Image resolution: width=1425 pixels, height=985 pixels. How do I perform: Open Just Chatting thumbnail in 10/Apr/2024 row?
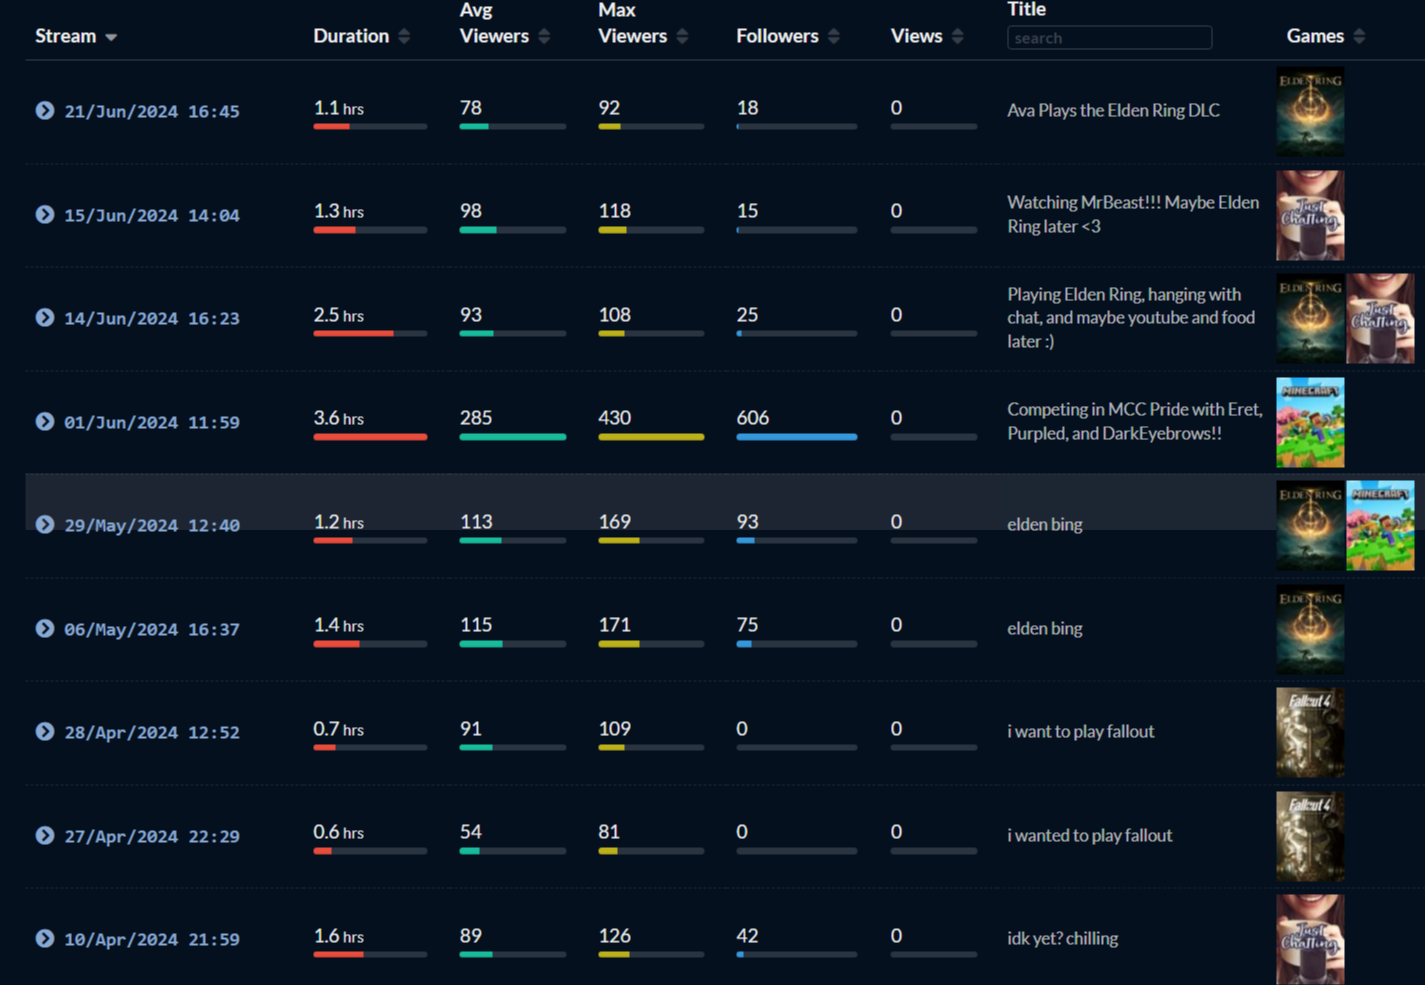(x=1310, y=939)
